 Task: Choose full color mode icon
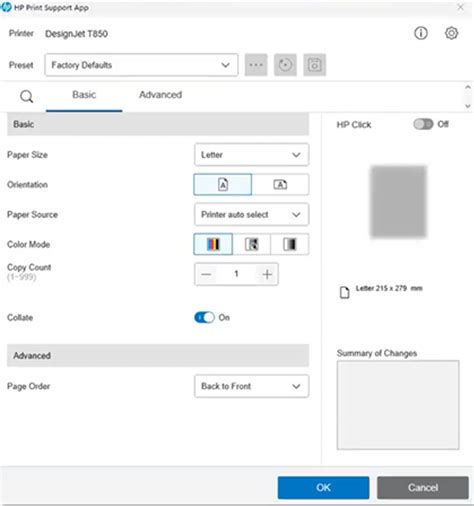[213, 244]
